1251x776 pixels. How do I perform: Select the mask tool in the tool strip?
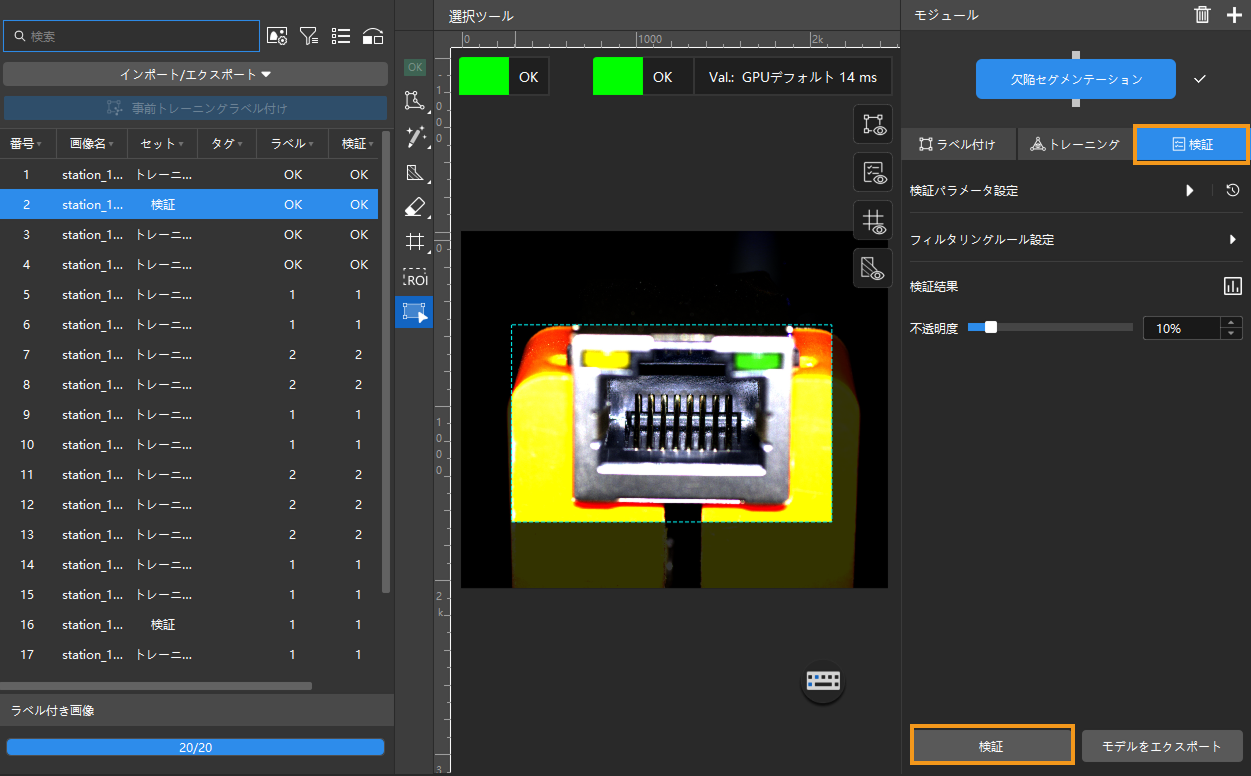point(414,173)
